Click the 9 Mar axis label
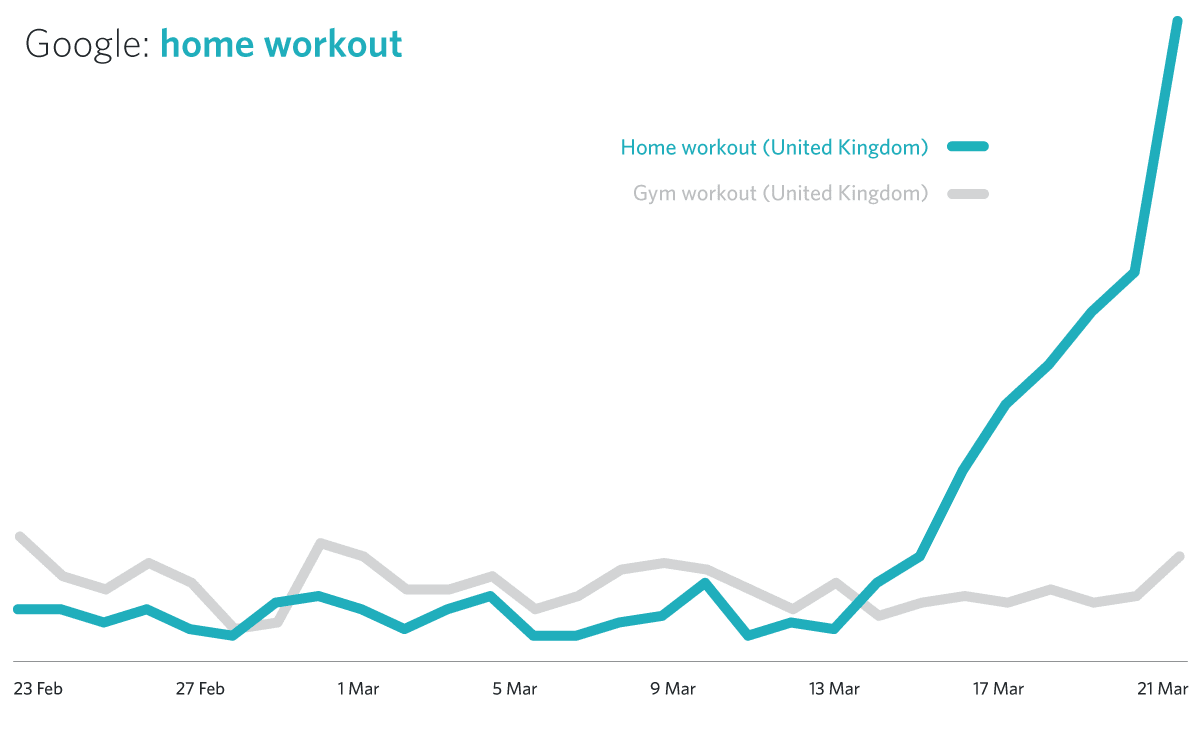Image resolution: width=1200 pixels, height=730 pixels. 673,689
